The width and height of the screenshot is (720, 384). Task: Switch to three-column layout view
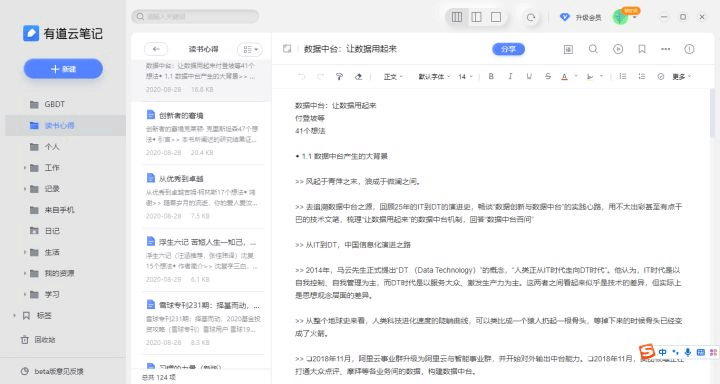[x=457, y=17]
